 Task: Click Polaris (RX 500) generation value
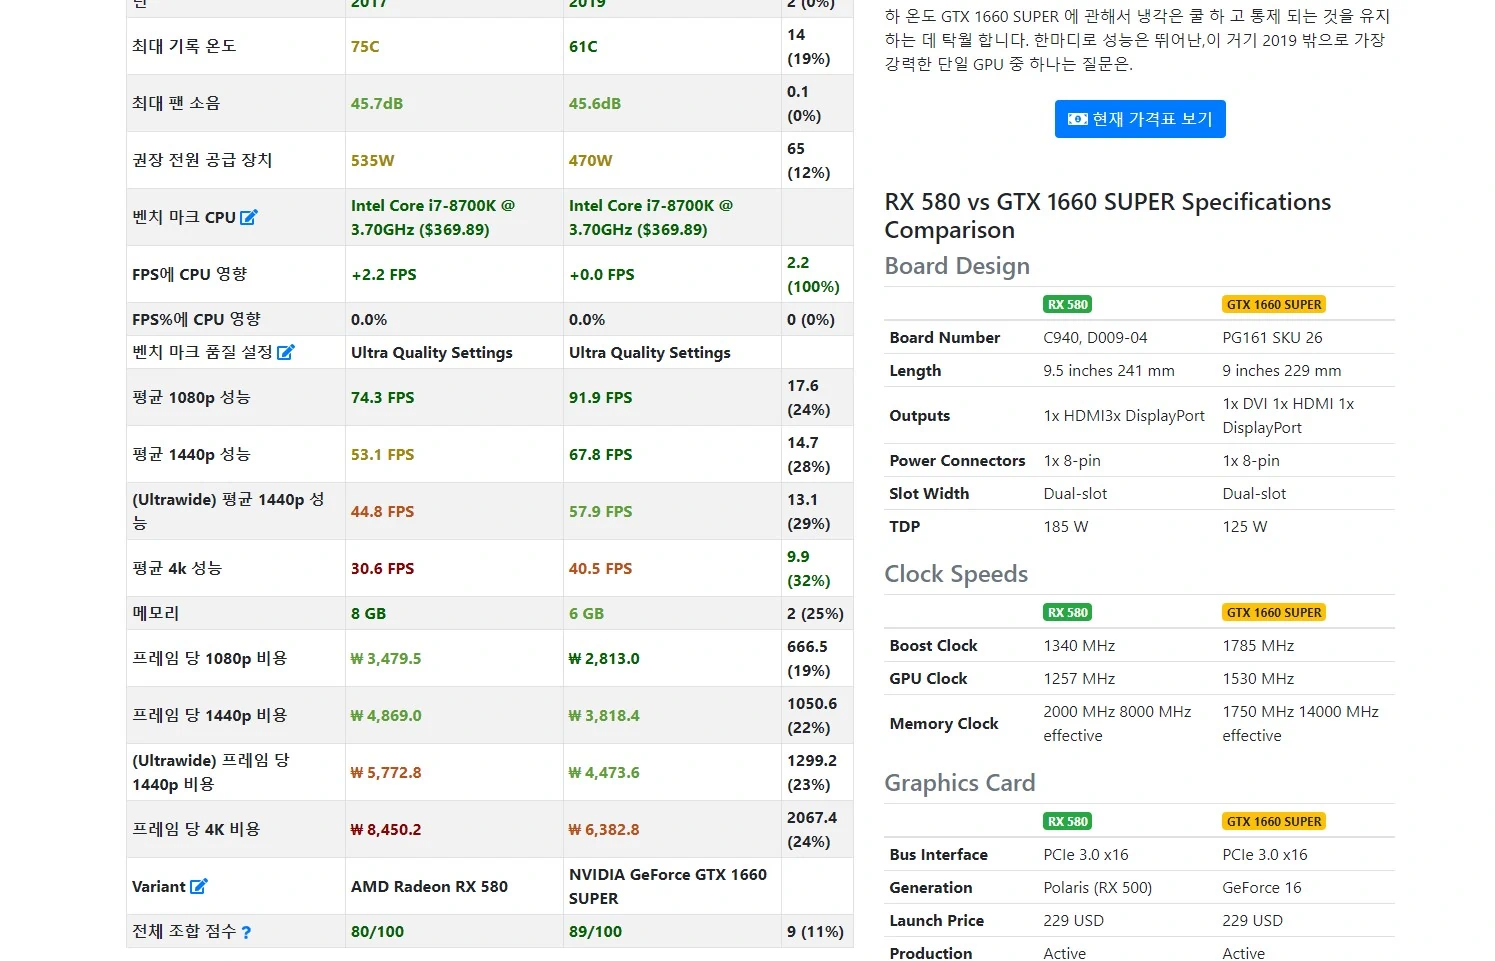click(x=1097, y=887)
